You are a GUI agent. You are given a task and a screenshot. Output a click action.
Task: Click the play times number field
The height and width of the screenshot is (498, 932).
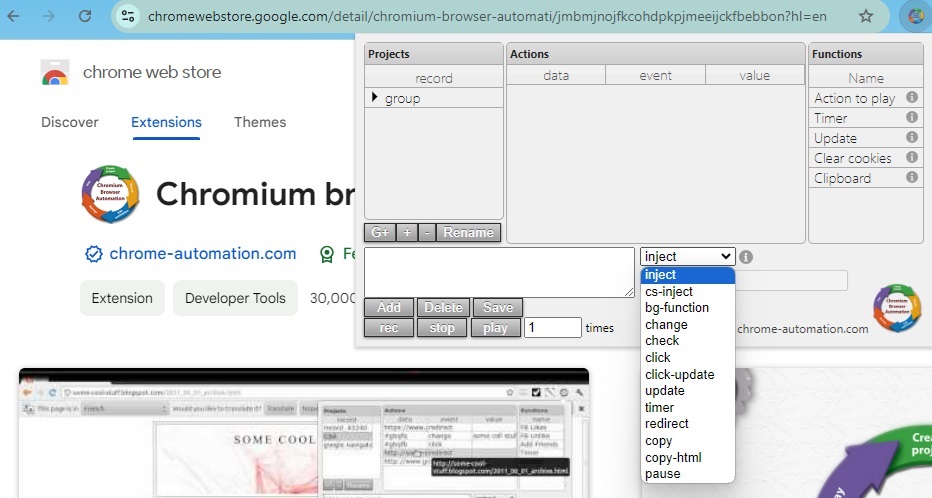(553, 327)
